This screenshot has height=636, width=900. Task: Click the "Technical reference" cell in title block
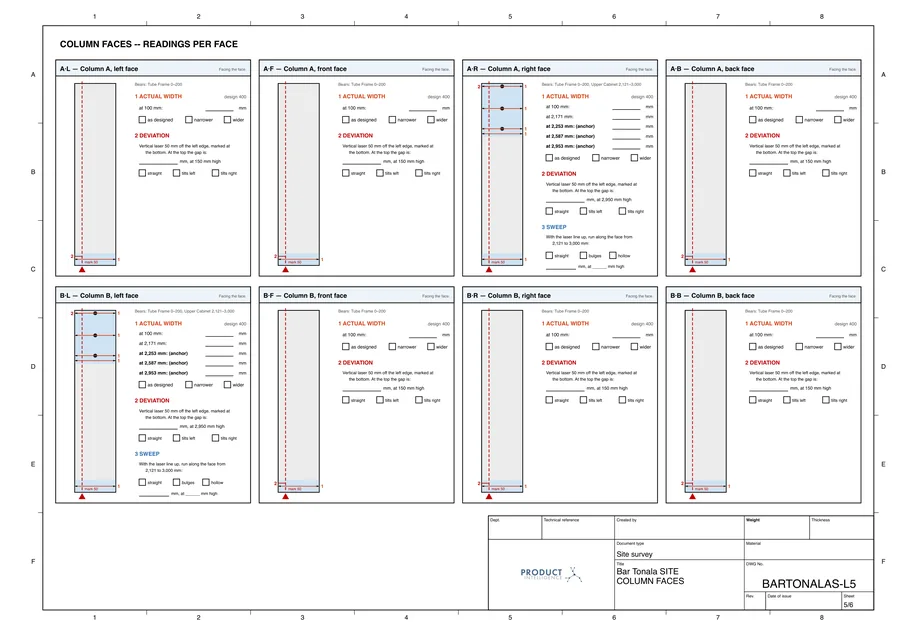click(x=578, y=528)
